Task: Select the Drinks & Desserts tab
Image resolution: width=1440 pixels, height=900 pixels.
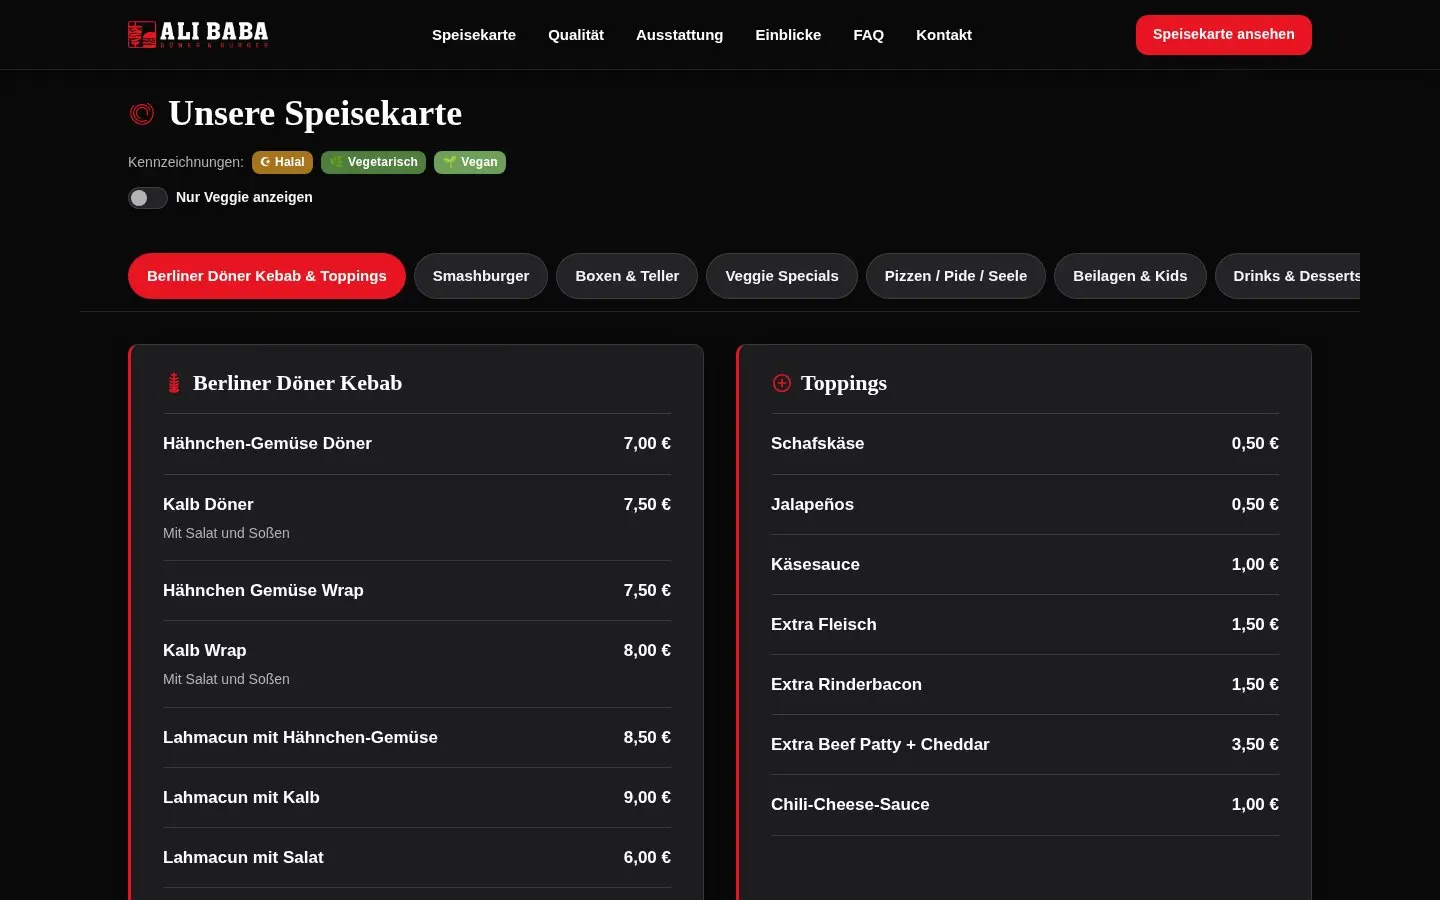Action: pos(1288,276)
